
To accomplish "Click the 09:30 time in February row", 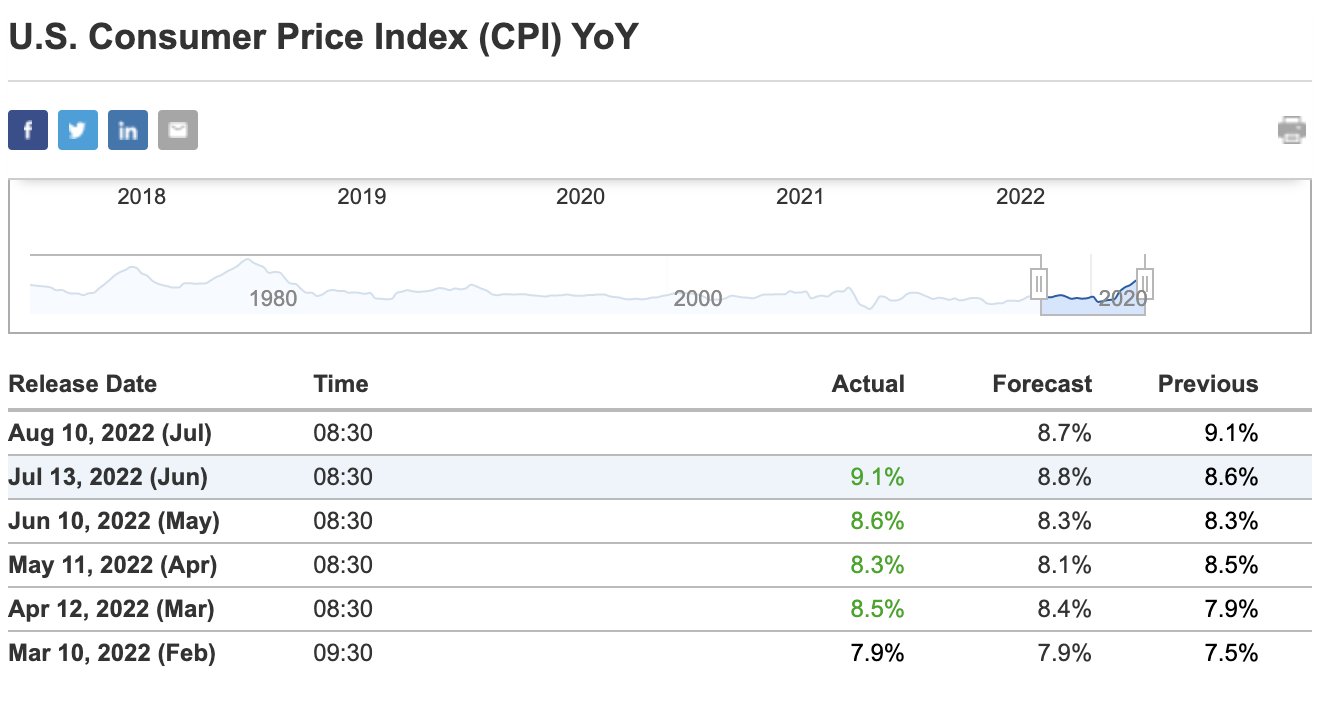I will tap(343, 653).
